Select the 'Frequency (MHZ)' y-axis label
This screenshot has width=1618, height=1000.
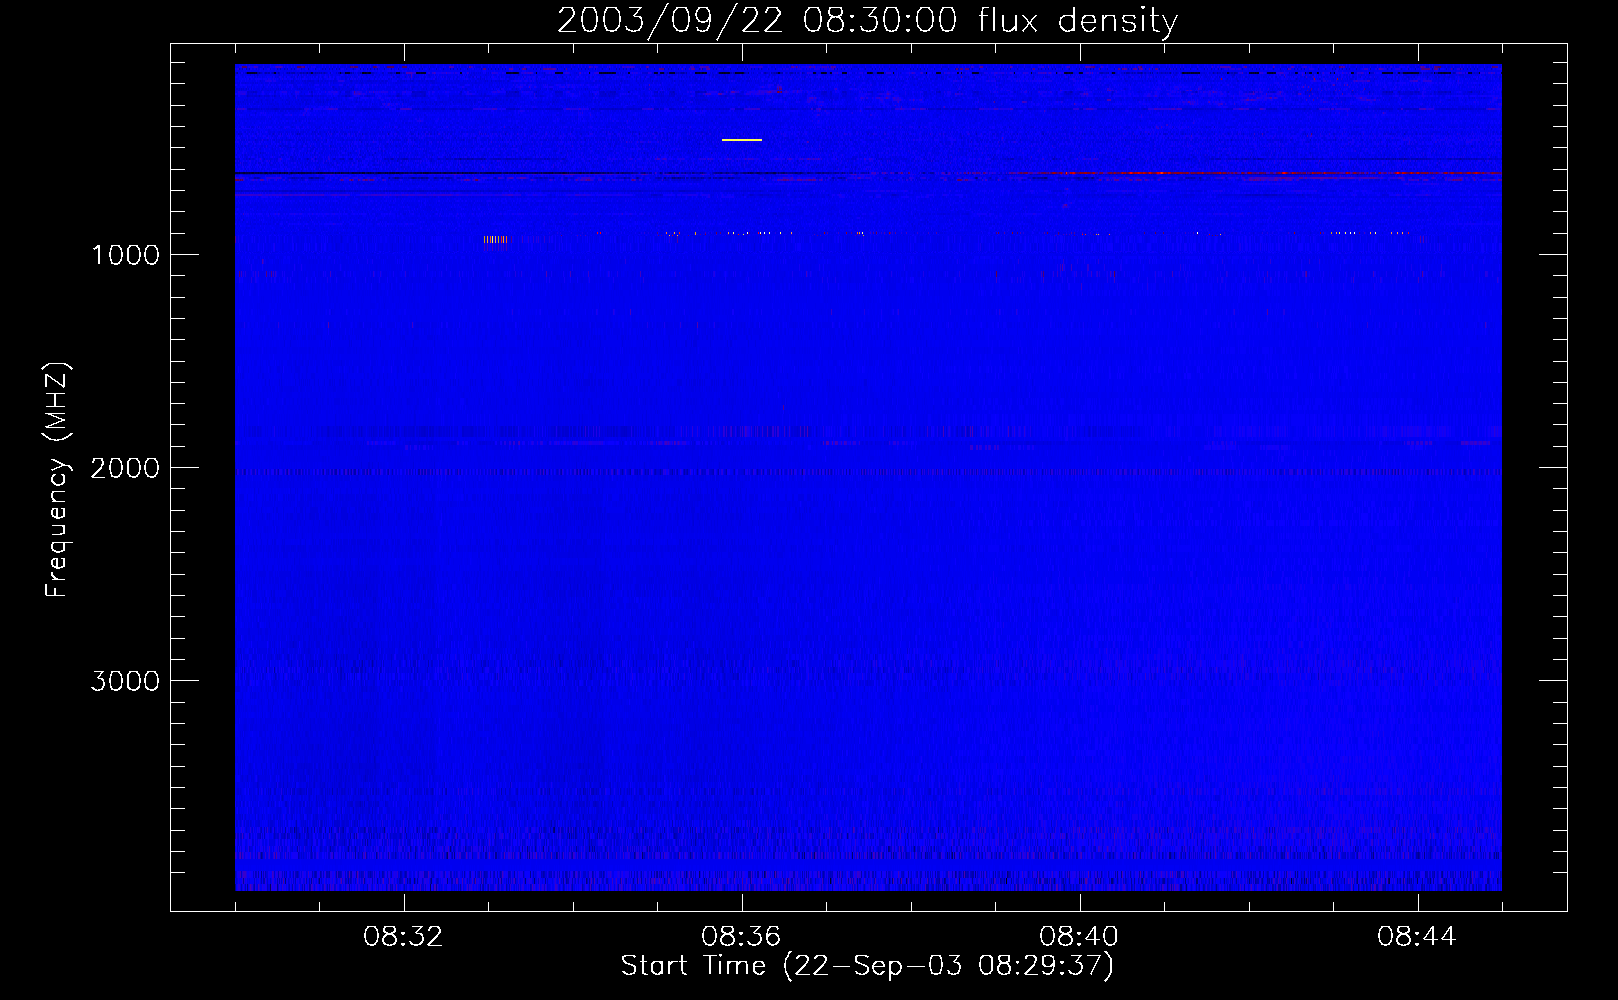coord(57,480)
